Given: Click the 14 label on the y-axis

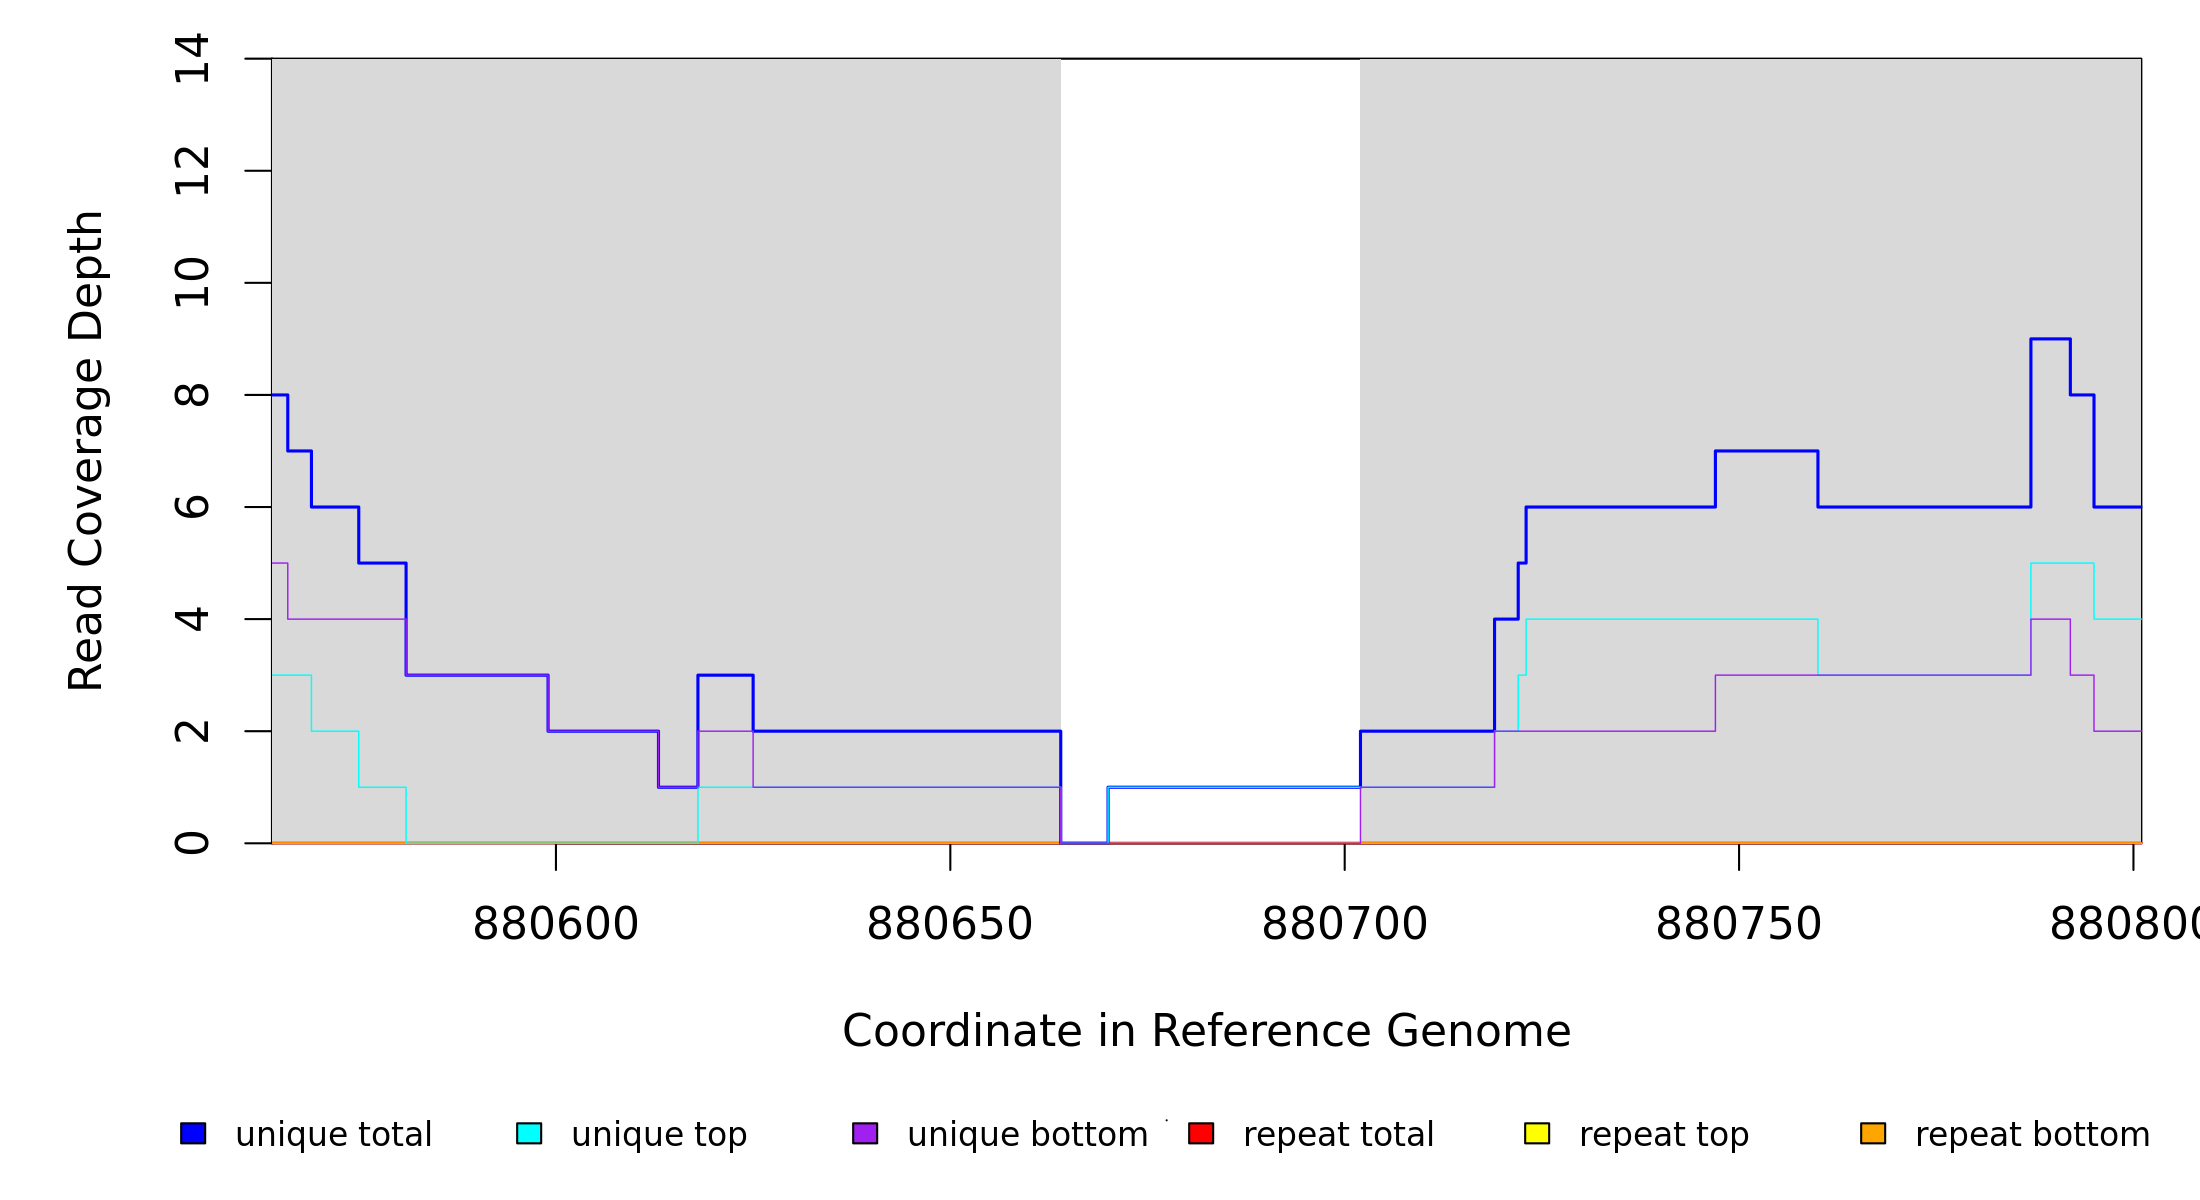Looking at the screenshot, I should click(192, 58).
